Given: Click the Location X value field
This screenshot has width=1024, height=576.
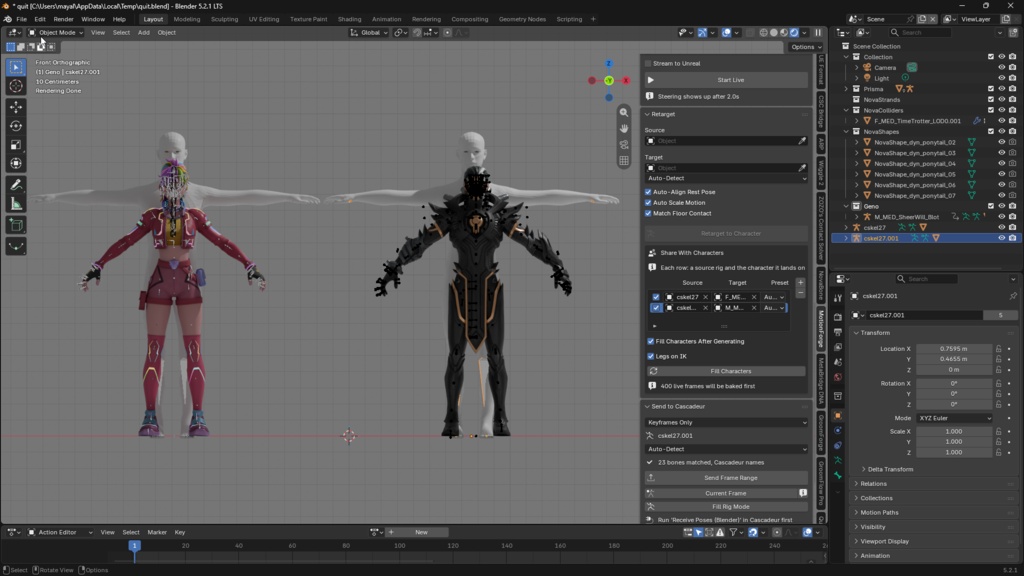Looking at the screenshot, I should click(x=954, y=349).
